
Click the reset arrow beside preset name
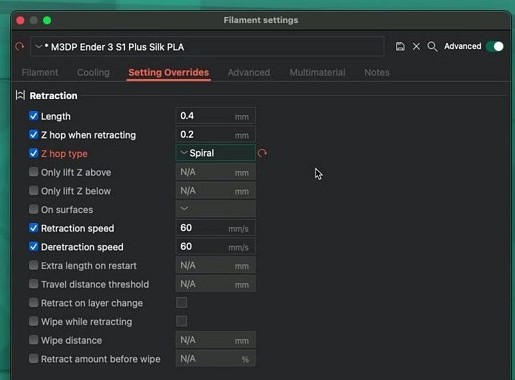(20, 46)
